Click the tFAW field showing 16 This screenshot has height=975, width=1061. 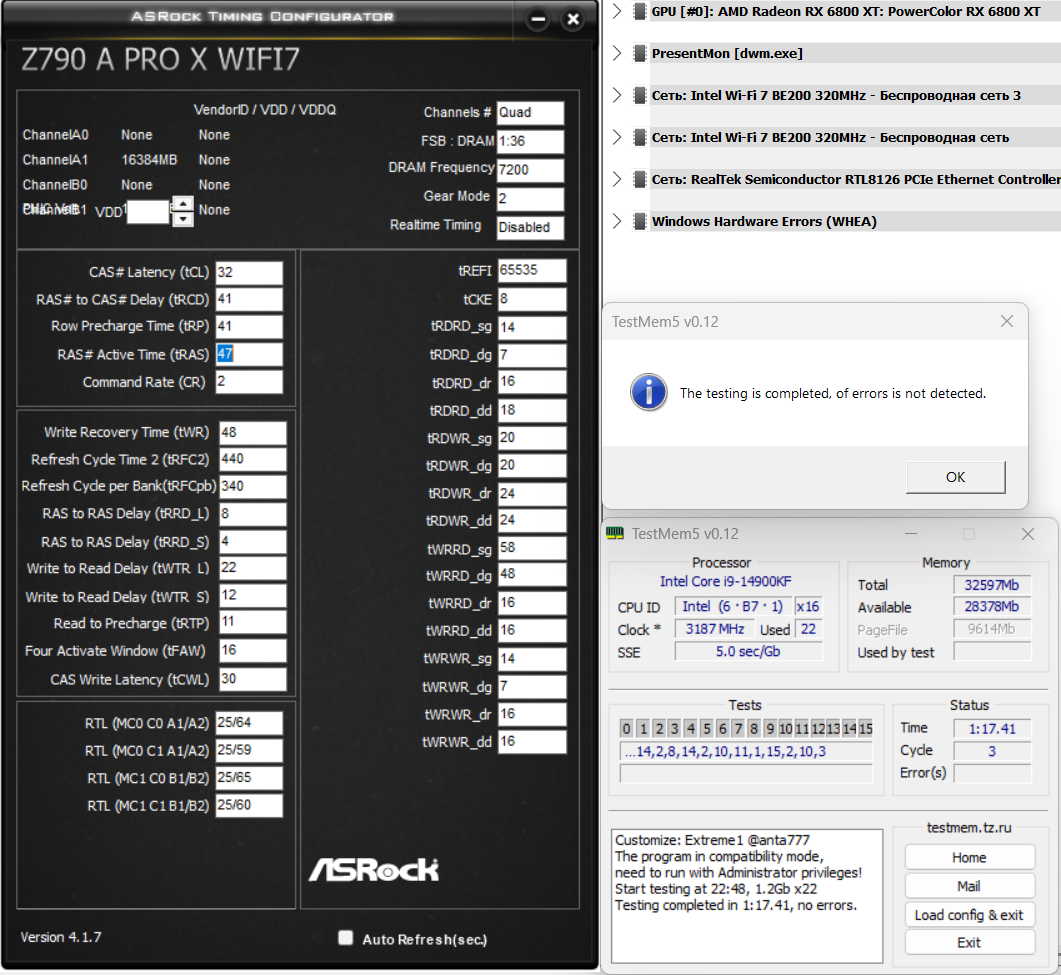252,650
